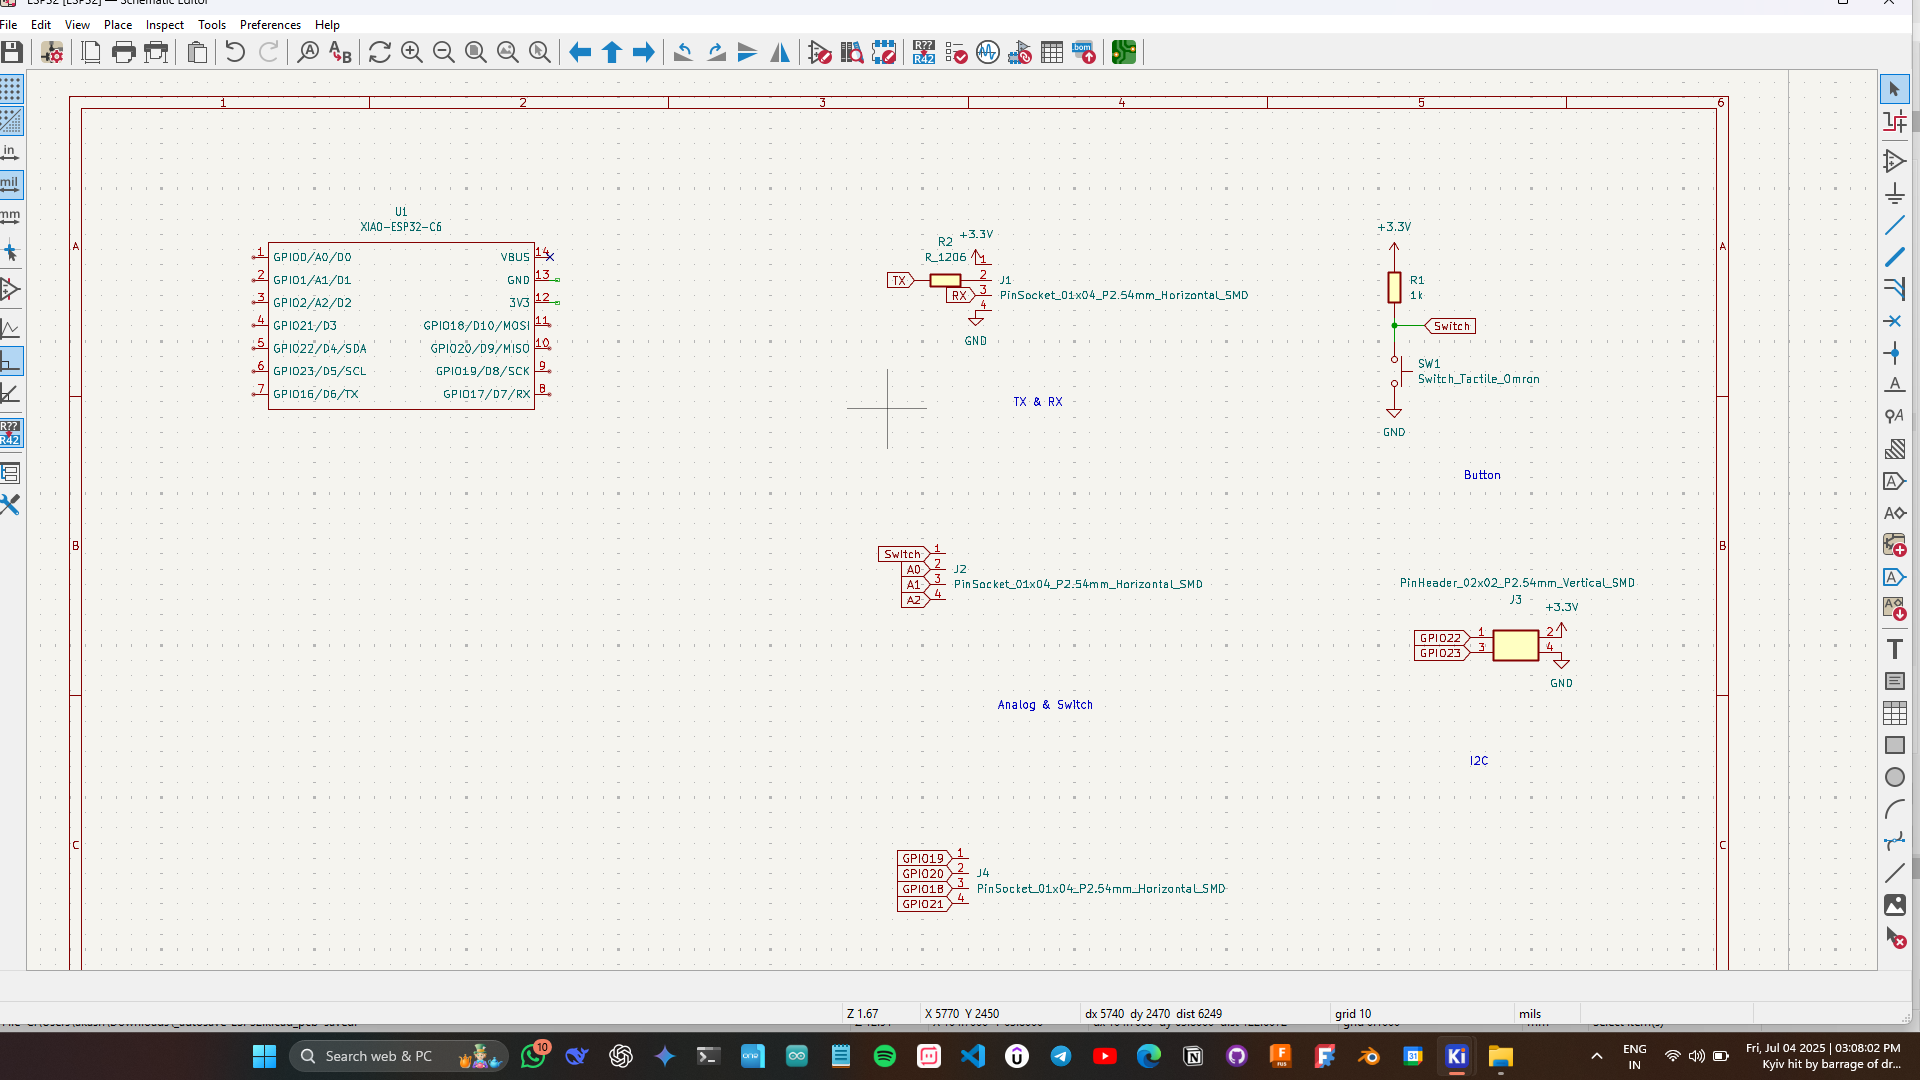Image resolution: width=1920 pixels, height=1080 pixels.
Task: Select the arrow selection tool
Action: click(x=1894, y=89)
